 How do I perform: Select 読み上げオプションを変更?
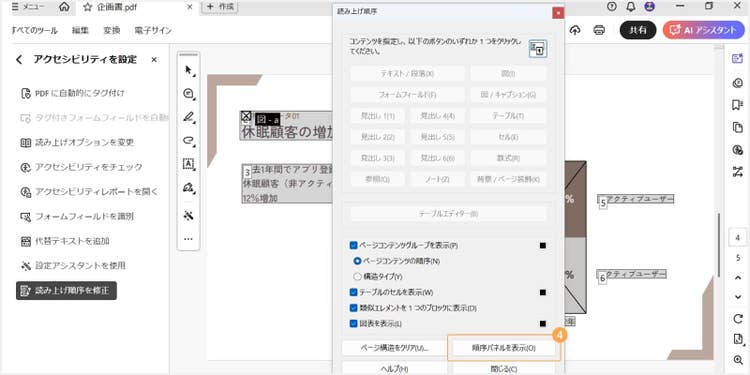(77, 143)
